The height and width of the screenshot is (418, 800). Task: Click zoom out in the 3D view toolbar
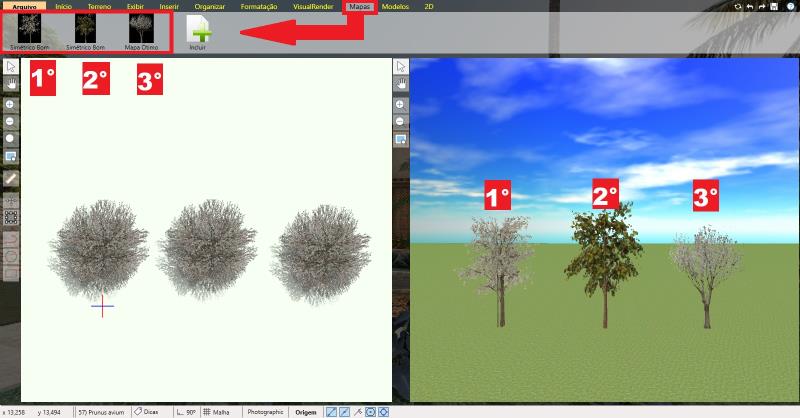(x=400, y=121)
